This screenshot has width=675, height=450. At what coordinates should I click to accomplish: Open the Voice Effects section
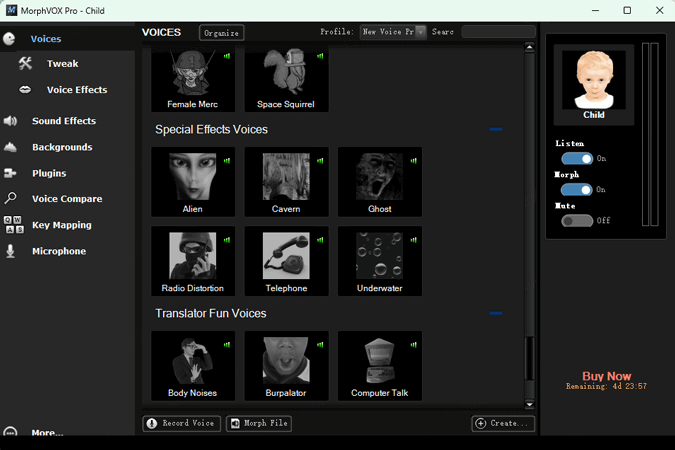coord(77,90)
